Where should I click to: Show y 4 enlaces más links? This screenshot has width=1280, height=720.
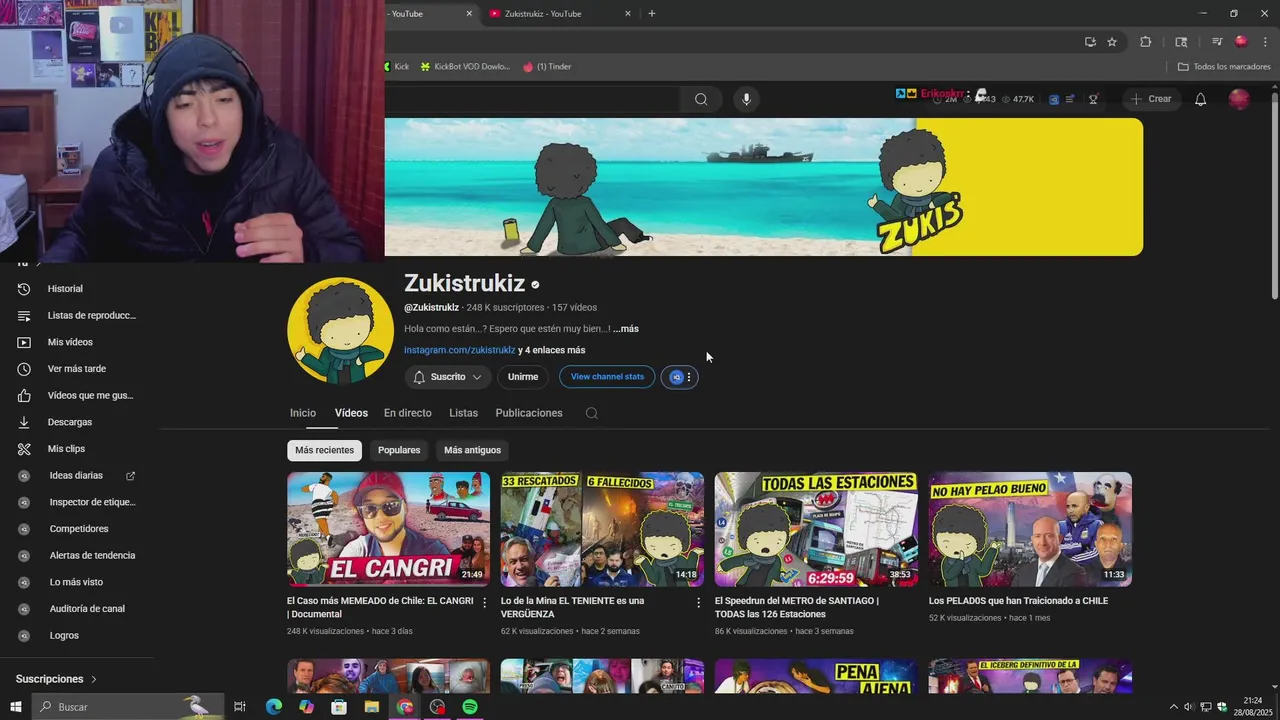point(552,350)
